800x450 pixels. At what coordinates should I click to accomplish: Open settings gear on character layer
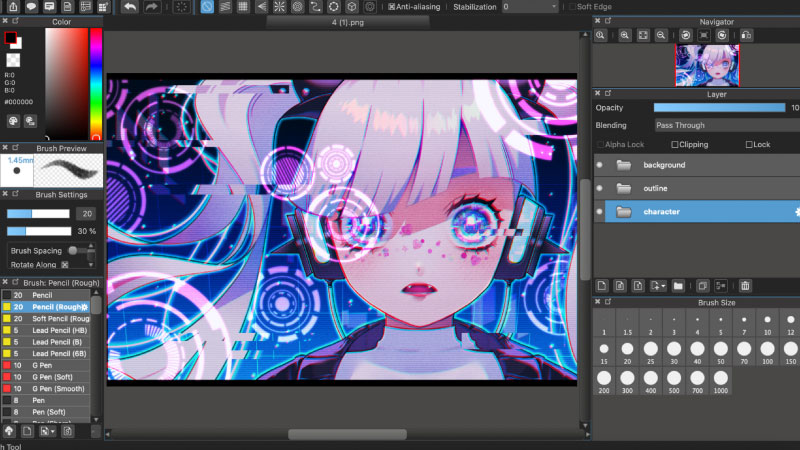point(796,212)
